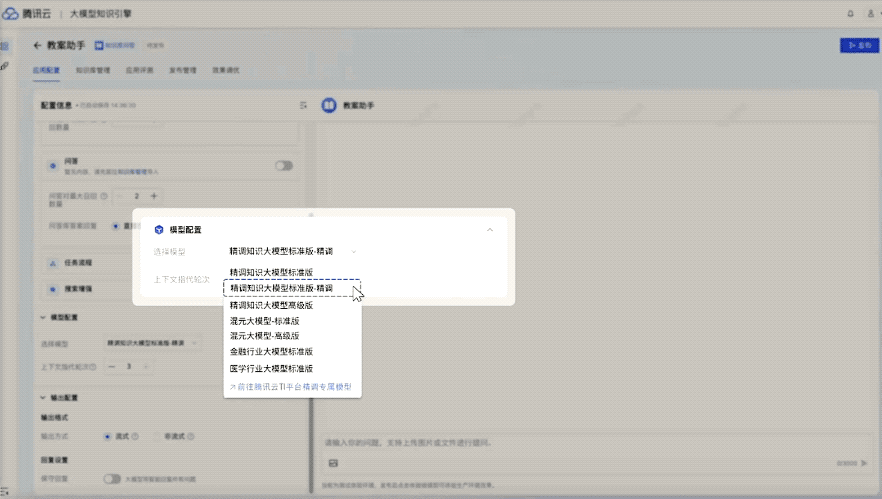
Task: Collapse the highlighted 模型配置 panel chevron
Action: click(490, 230)
